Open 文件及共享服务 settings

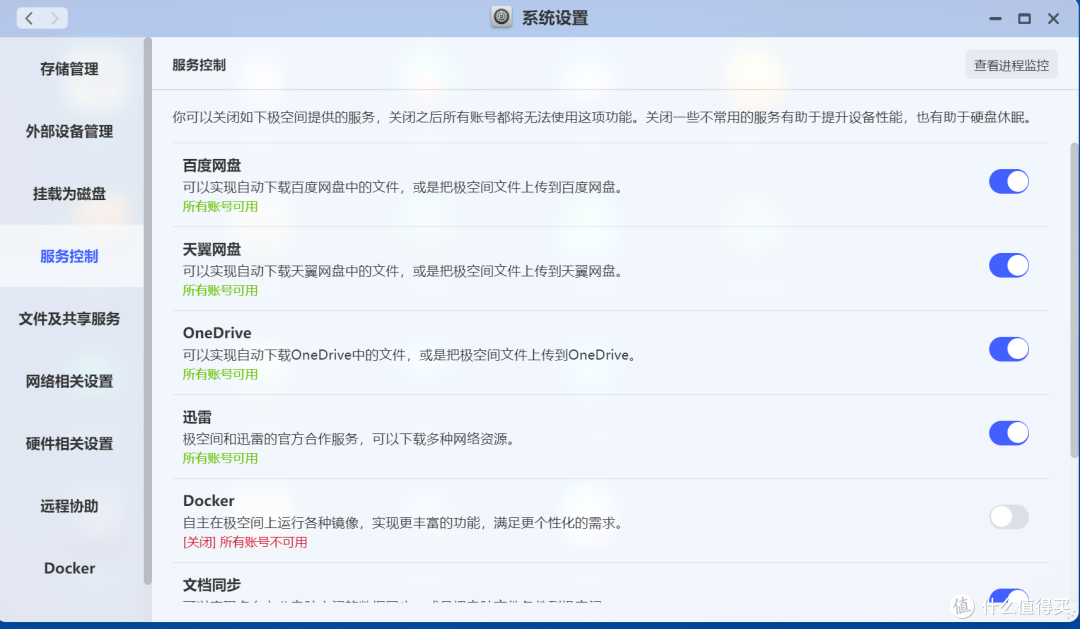point(69,319)
